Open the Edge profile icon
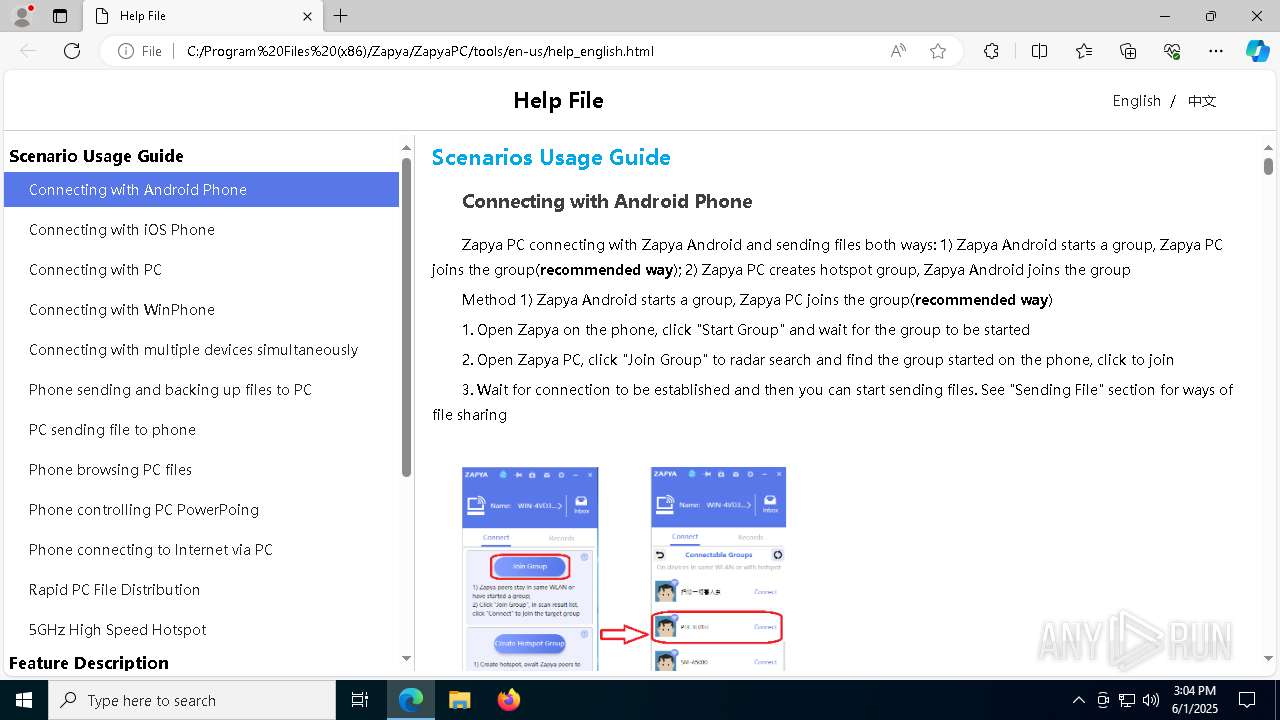The height and width of the screenshot is (720, 1280). pyautogui.click(x=21, y=16)
